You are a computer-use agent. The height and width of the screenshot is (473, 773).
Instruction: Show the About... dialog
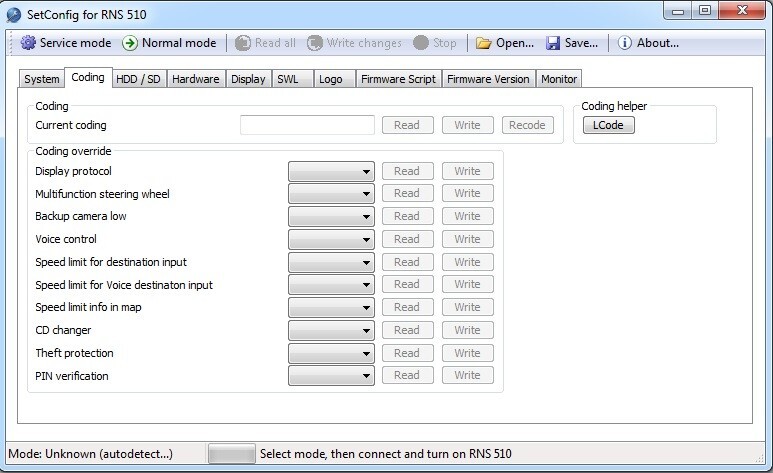tap(648, 43)
